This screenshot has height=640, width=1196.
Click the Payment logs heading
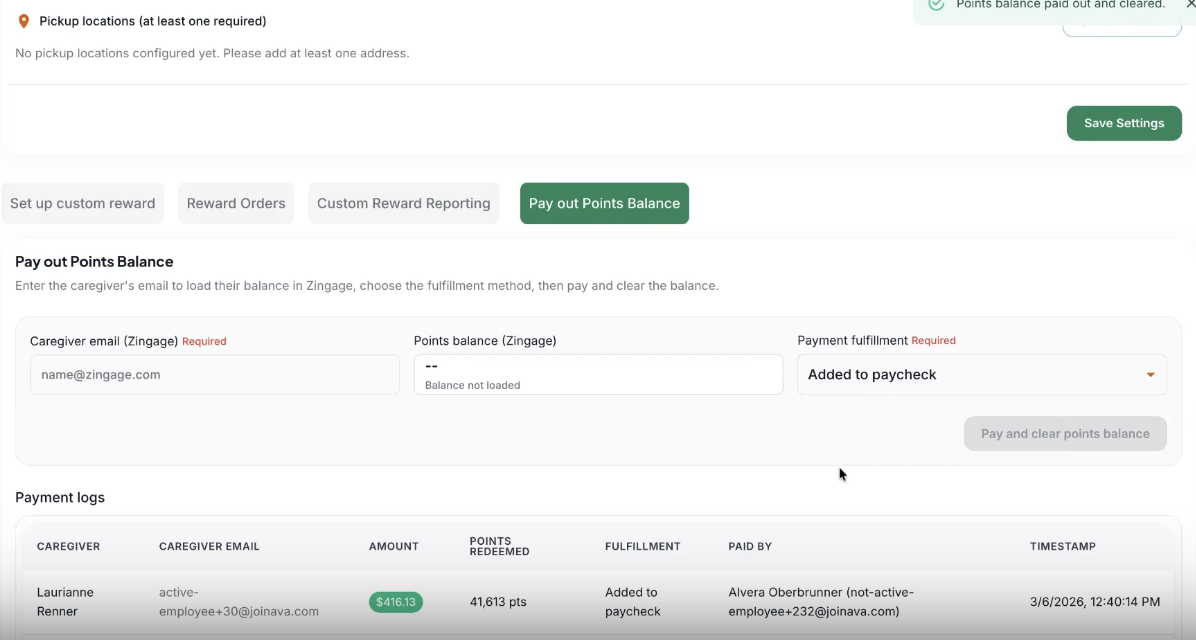pyautogui.click(x=60, y=497)
